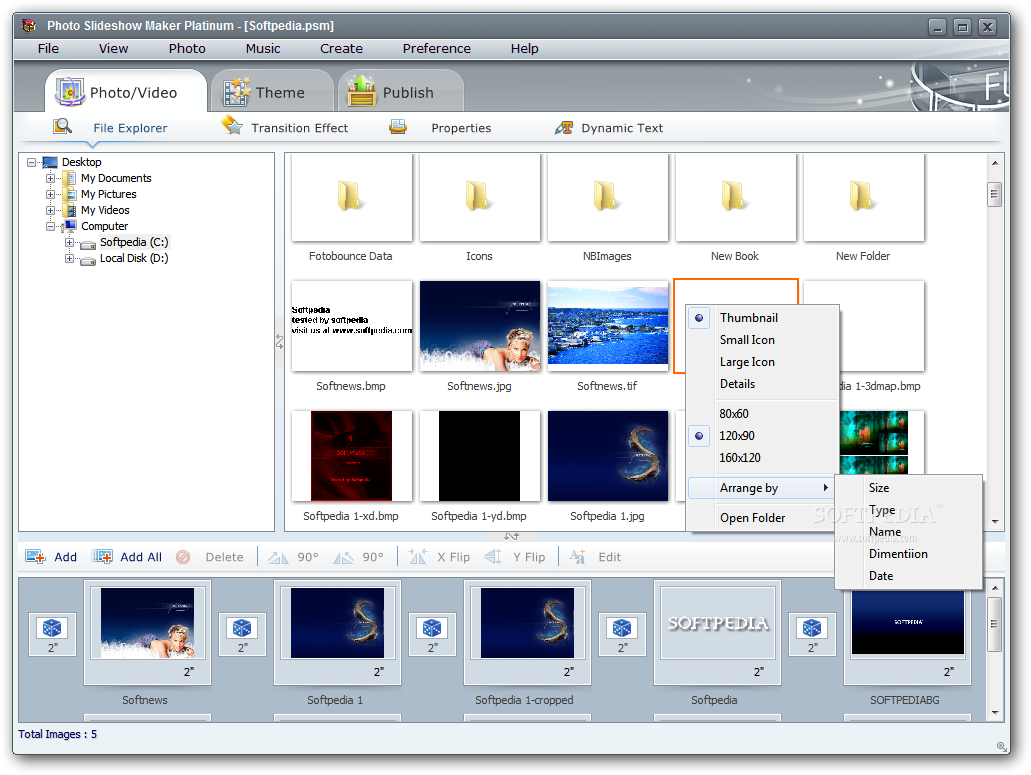Open the View menu
Image resolution: width=1031 pixels, height=775 pixels.
[113, 49]
